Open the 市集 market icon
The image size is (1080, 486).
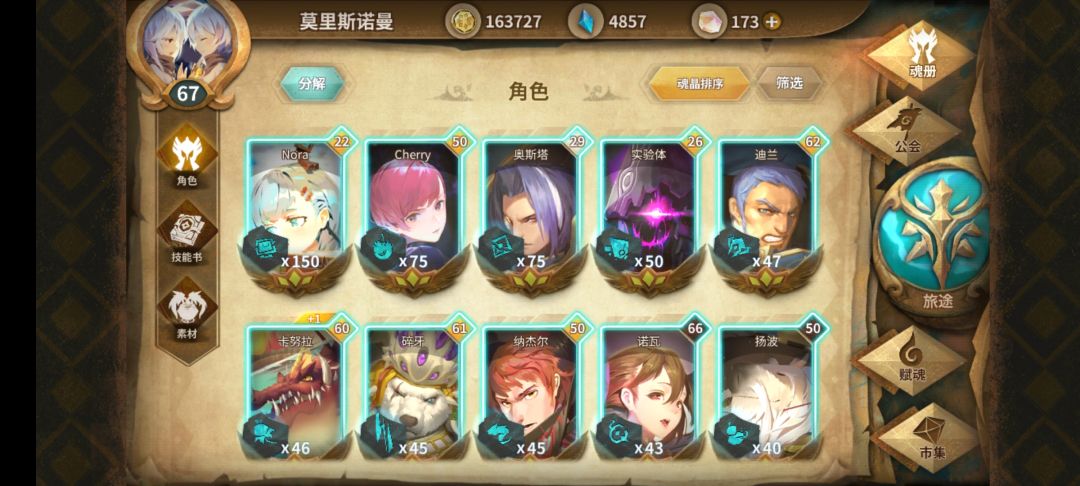pyautogui.click(x=928, y=436)
